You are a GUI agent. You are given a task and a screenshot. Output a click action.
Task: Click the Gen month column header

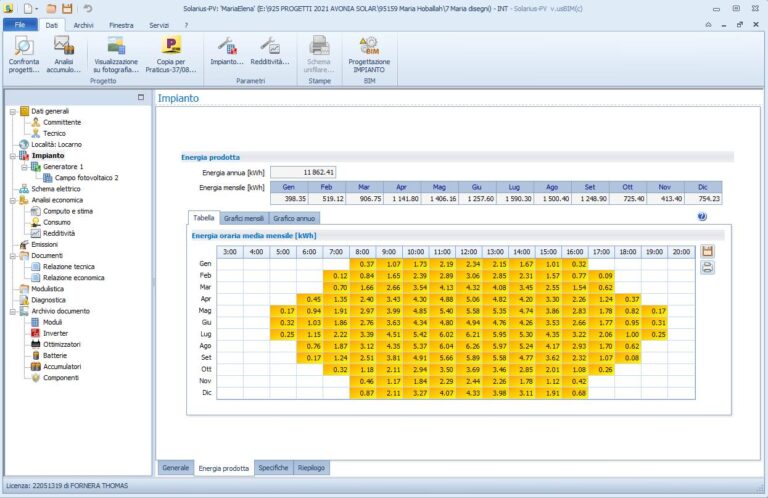[x=289, y=187]
